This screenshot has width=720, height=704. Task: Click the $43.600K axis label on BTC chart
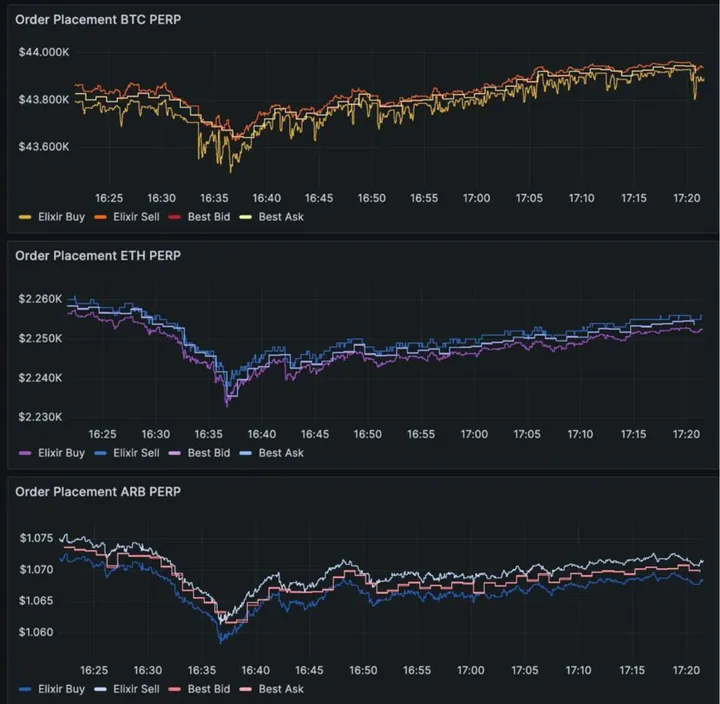click(x=44, y=147)
